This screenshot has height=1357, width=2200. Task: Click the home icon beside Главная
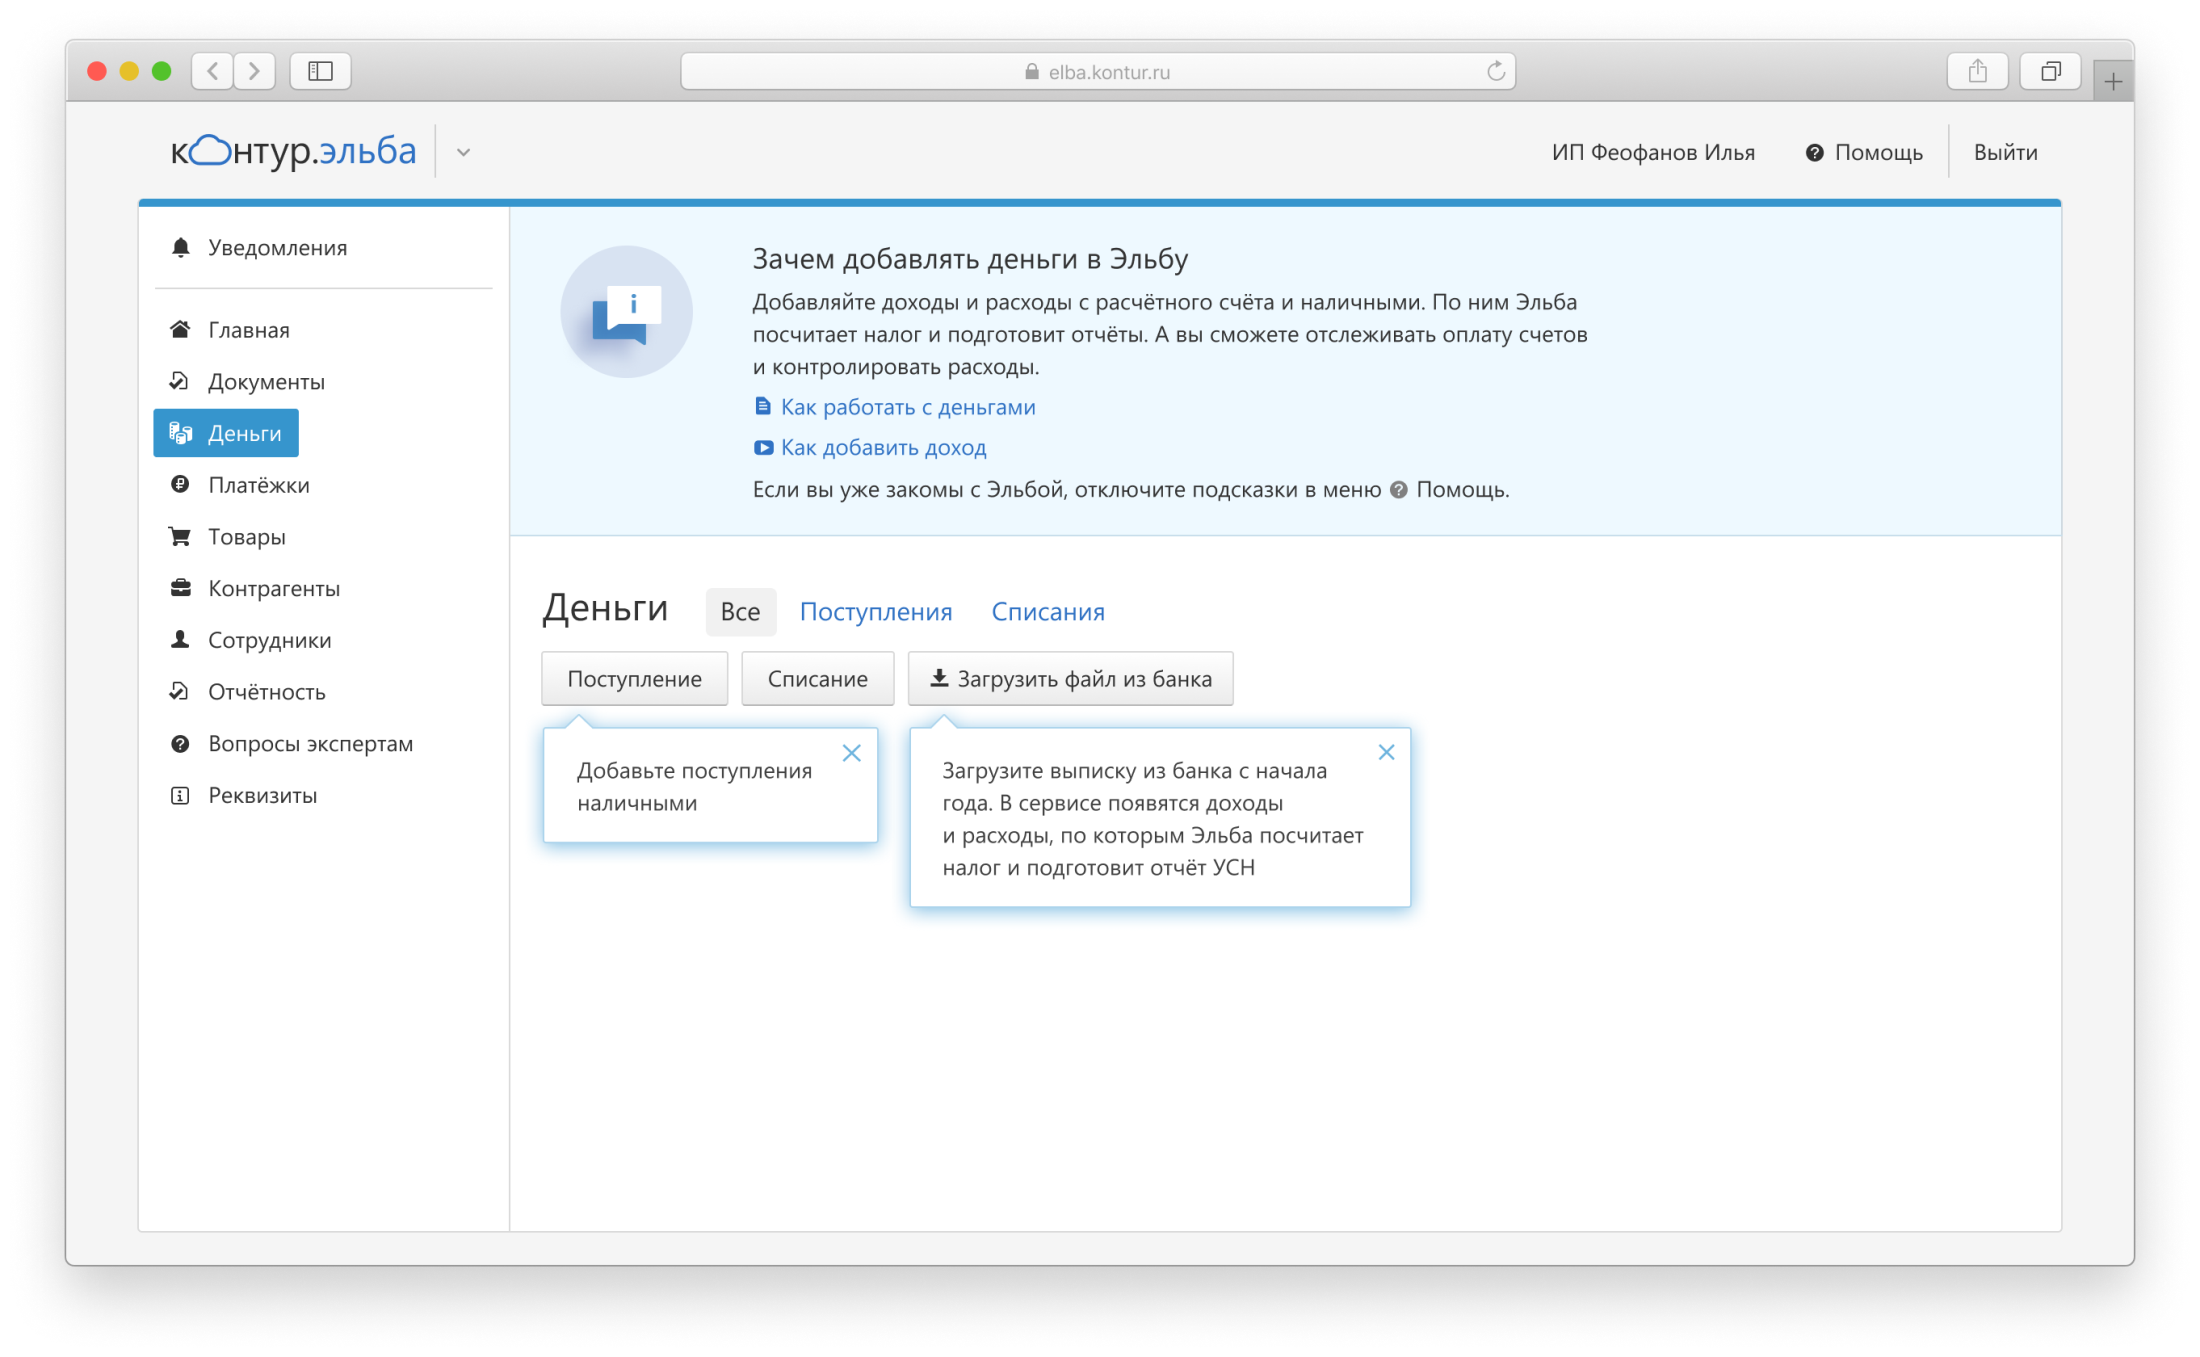point(180,330)
